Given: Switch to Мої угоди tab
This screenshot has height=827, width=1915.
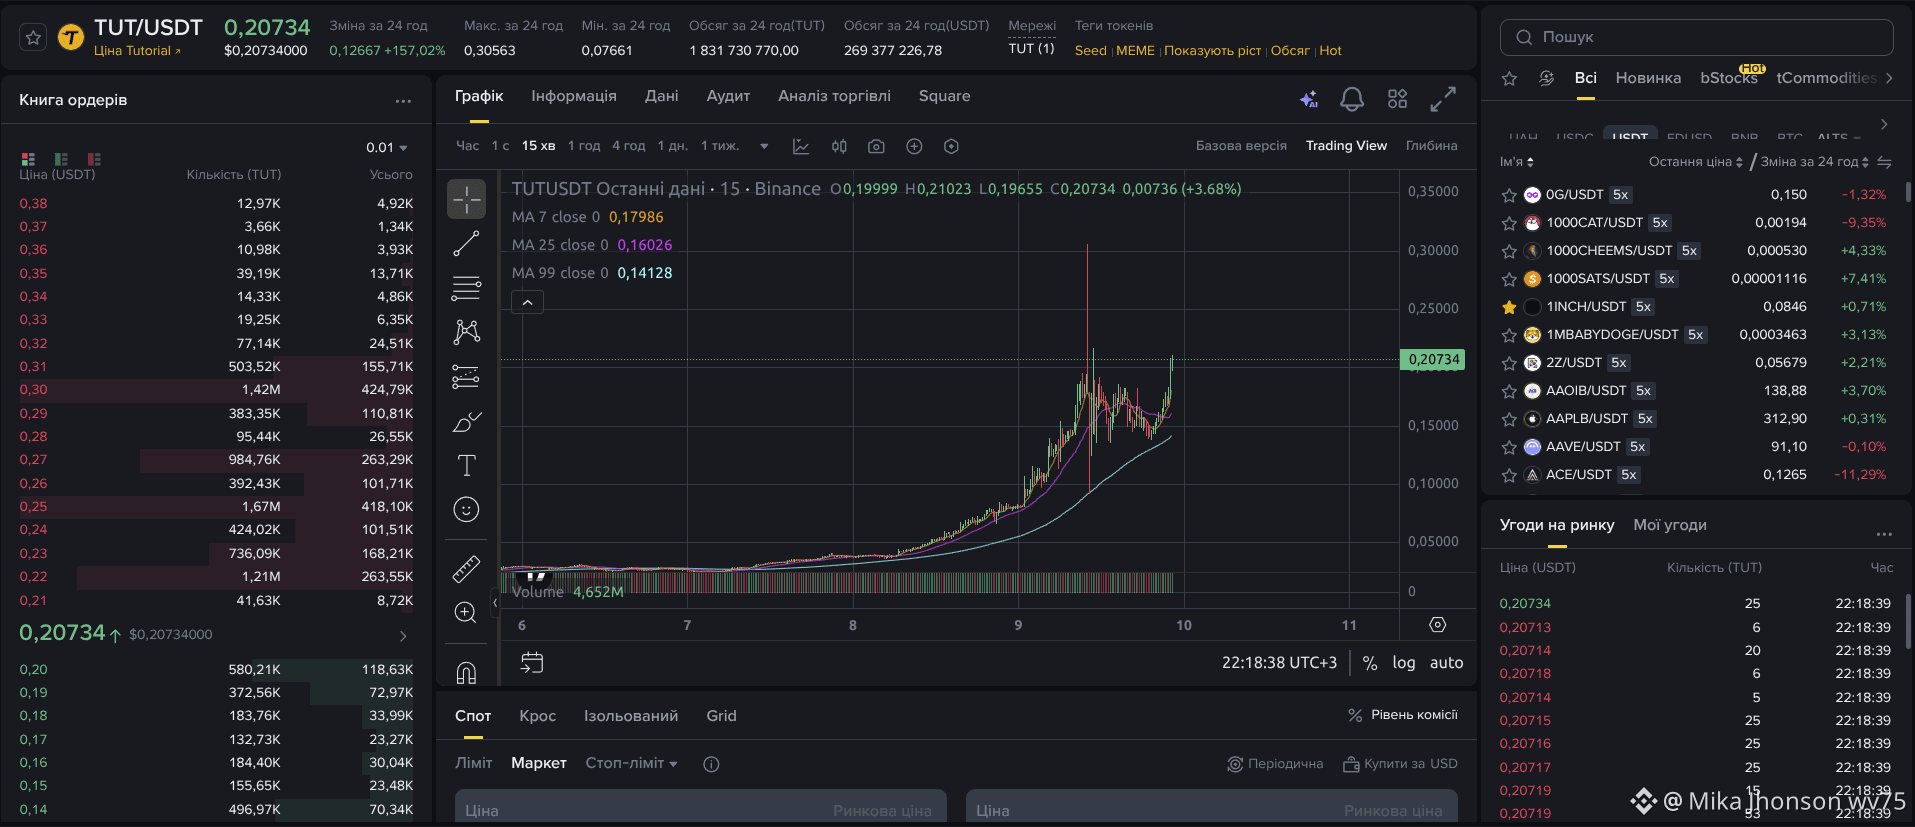Looking at the screenshot, I should 1669,525.
